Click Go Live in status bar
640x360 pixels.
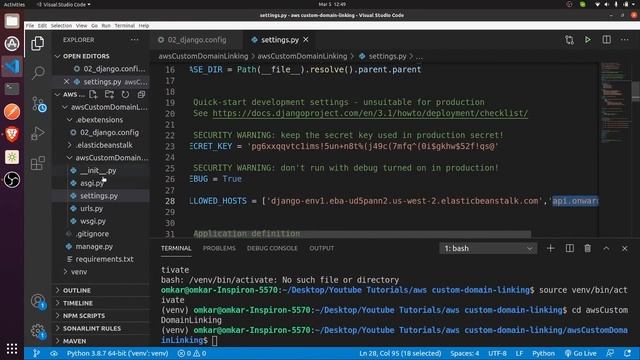click(x=580, y=353)
